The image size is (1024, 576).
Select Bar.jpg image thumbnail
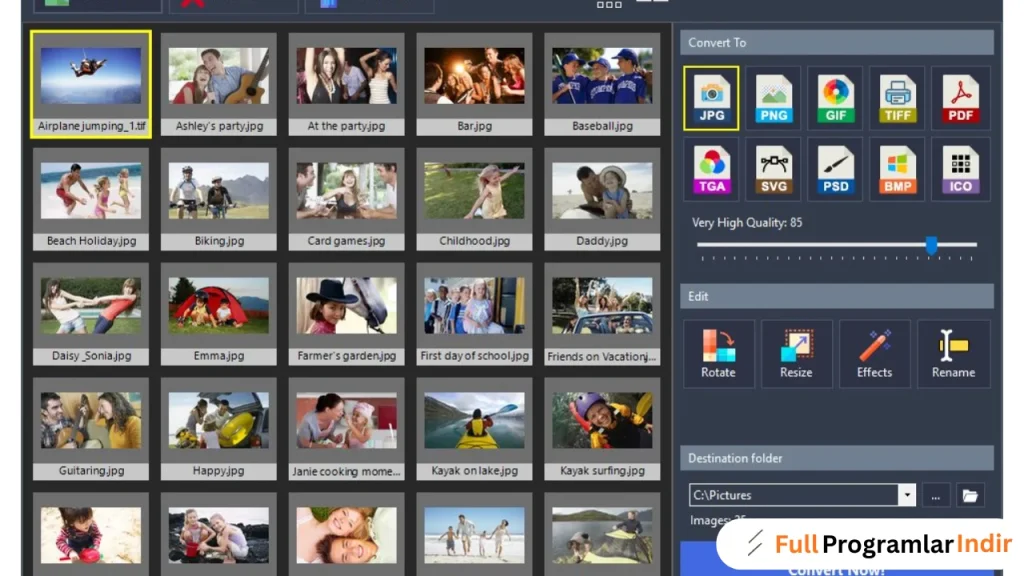pyautogui.click(x=474, y=84)
